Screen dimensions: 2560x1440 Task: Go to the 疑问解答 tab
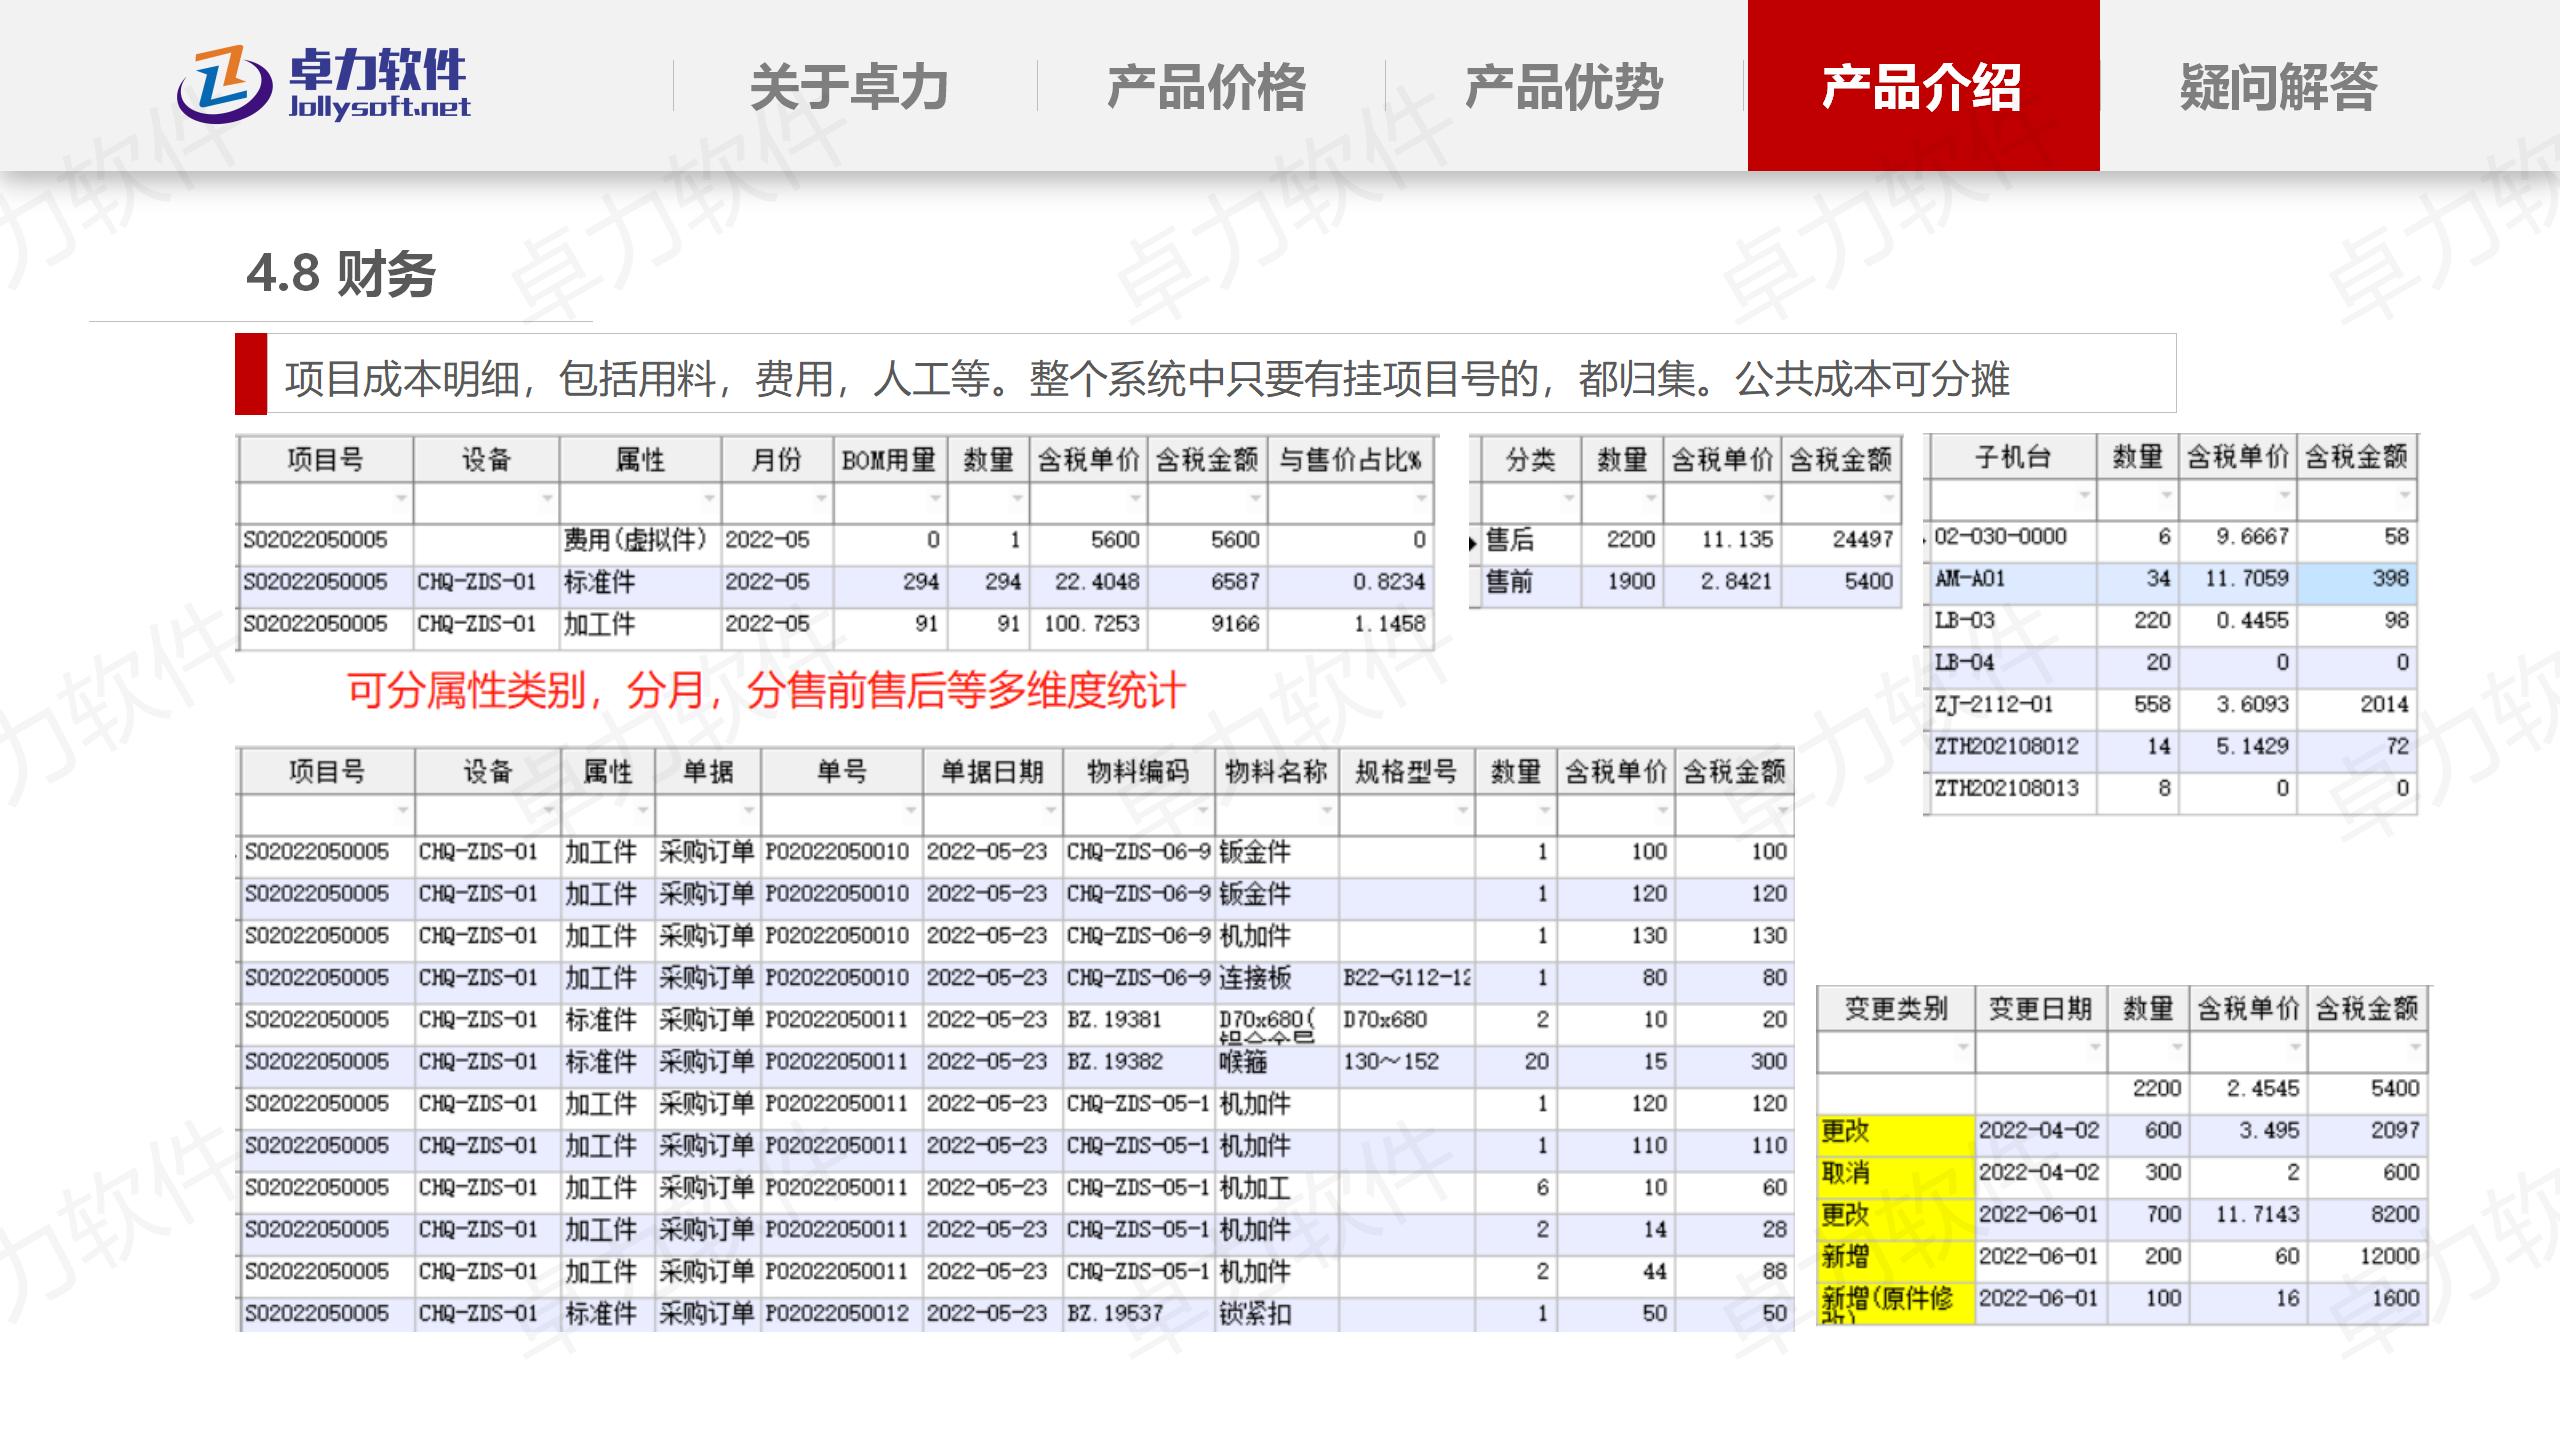(x=2279, y=86)
